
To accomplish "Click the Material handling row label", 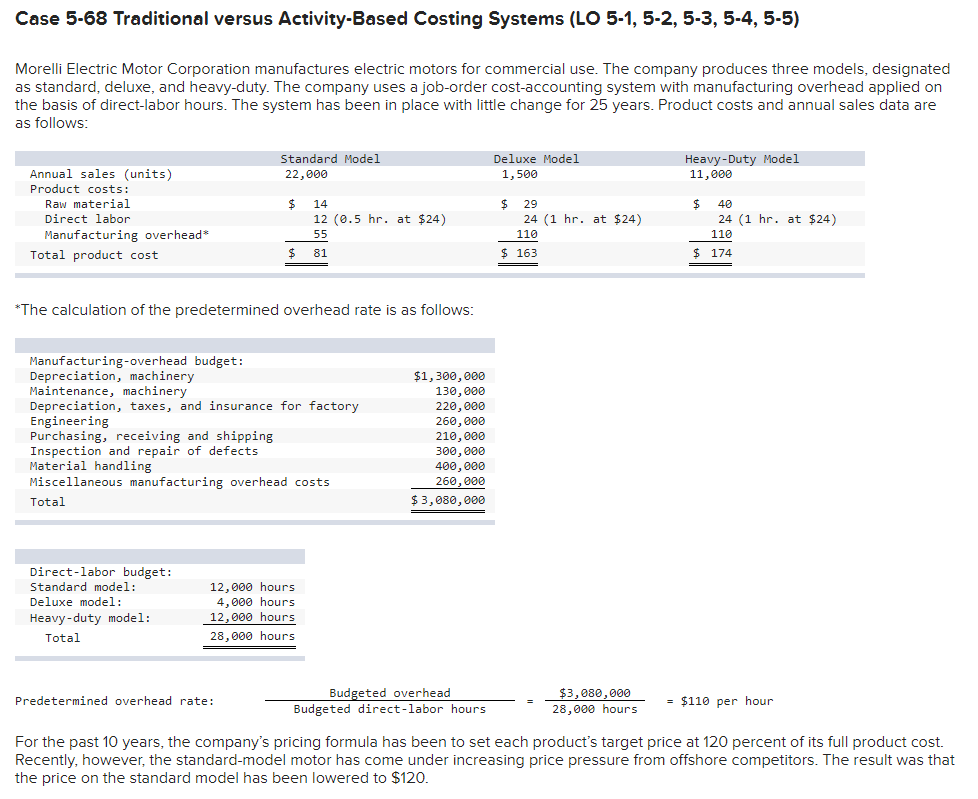I will 90,466.
